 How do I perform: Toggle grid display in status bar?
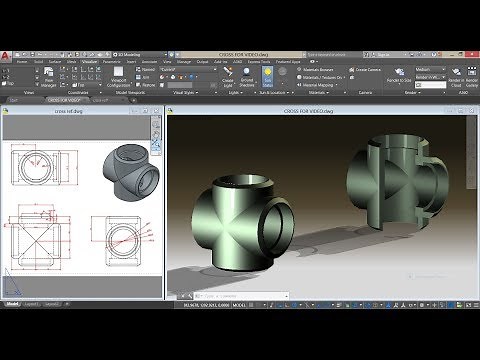pyautogui.click(x=251, y=305)
